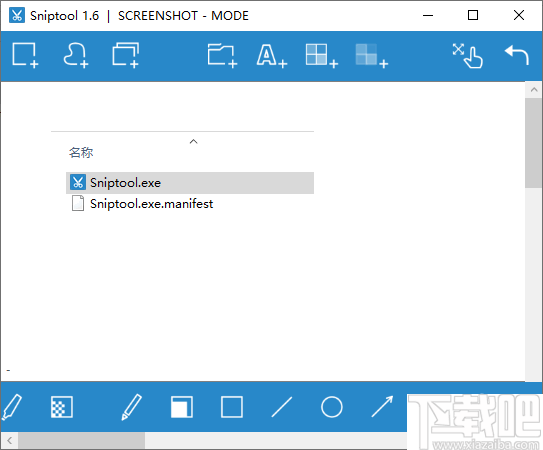Select the checkered pixelate brush tool

point(62,407)
